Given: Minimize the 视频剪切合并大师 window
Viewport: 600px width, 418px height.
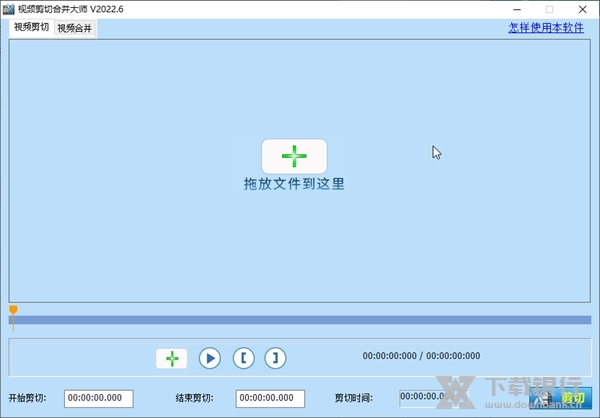Looking at the screenshot, I should point(517,9).
